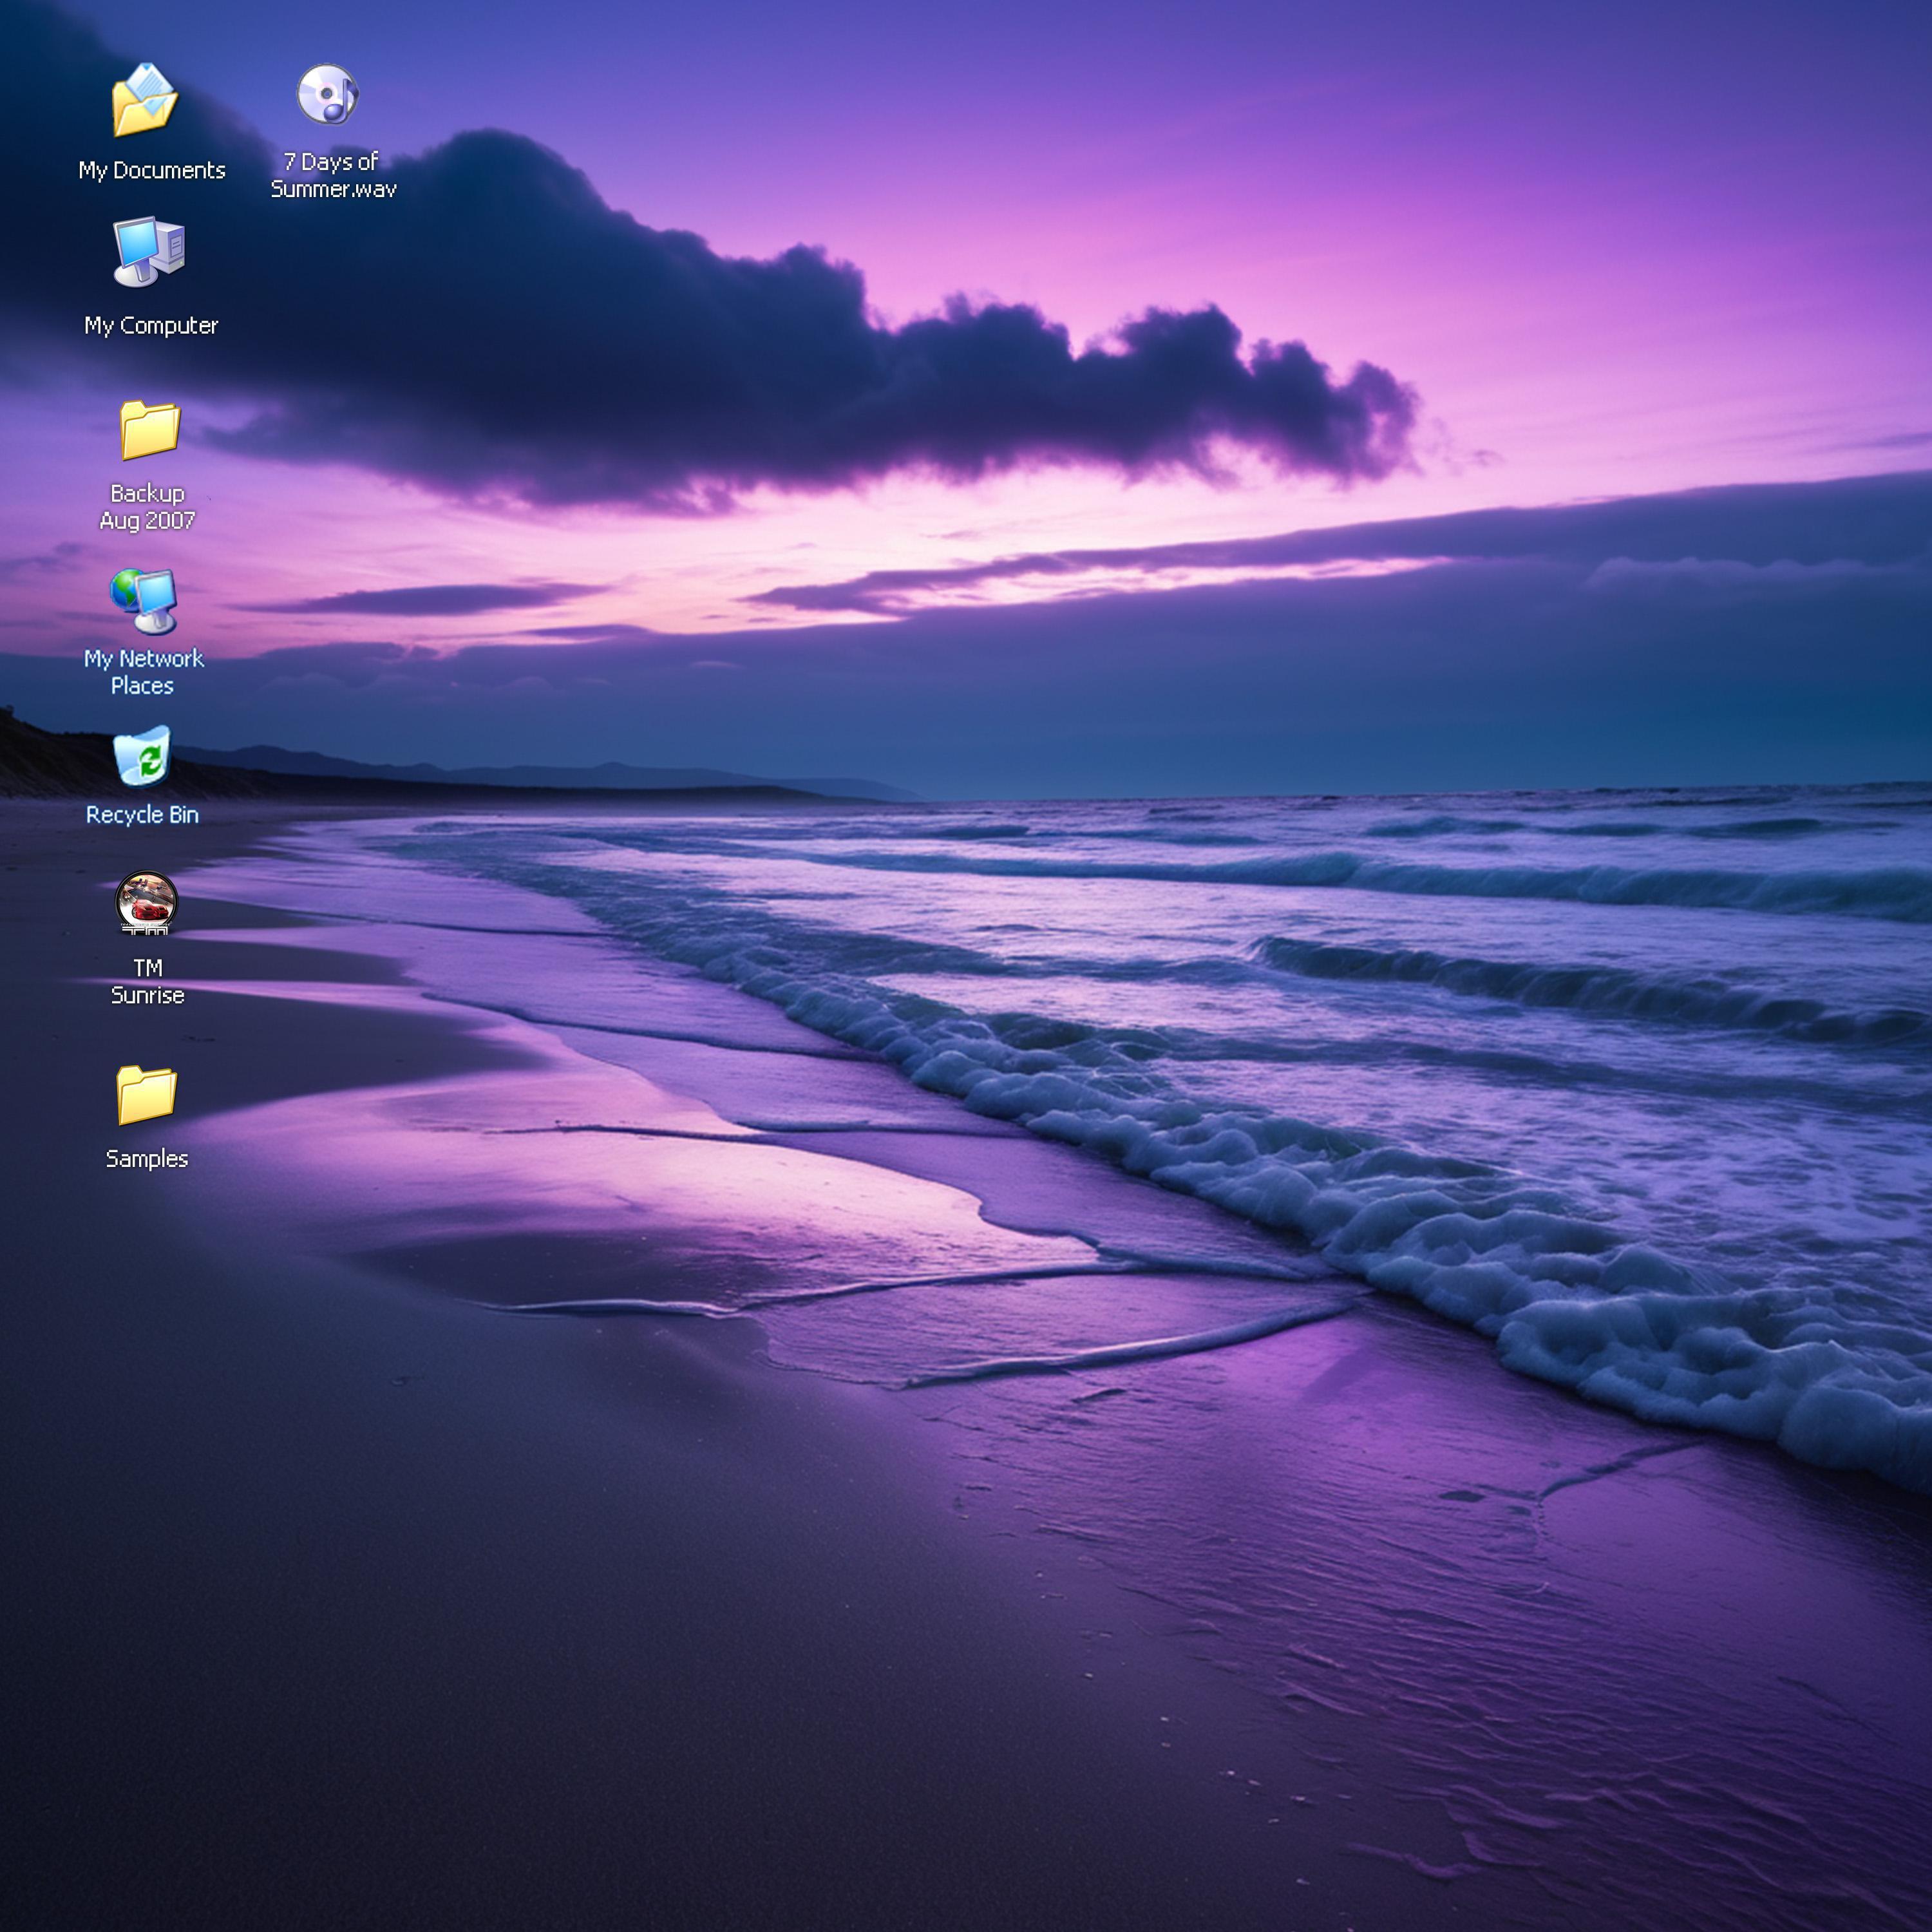Click the Recycle Bin label text
The width and height of the screenshot is (1932, 1932).
tap(142, 815)
